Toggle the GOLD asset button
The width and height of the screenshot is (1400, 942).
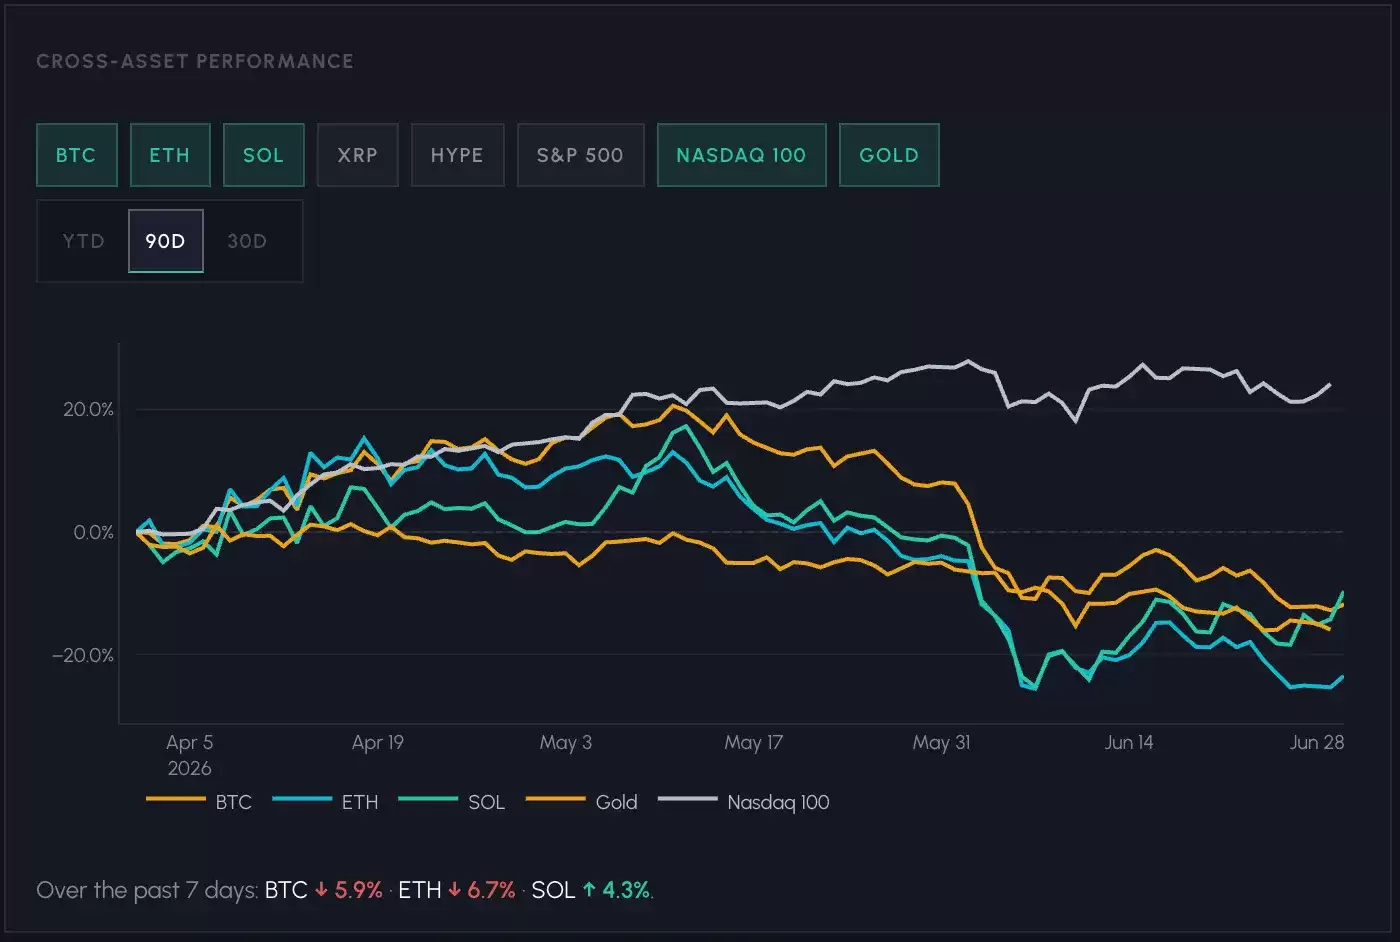point(889,155)
